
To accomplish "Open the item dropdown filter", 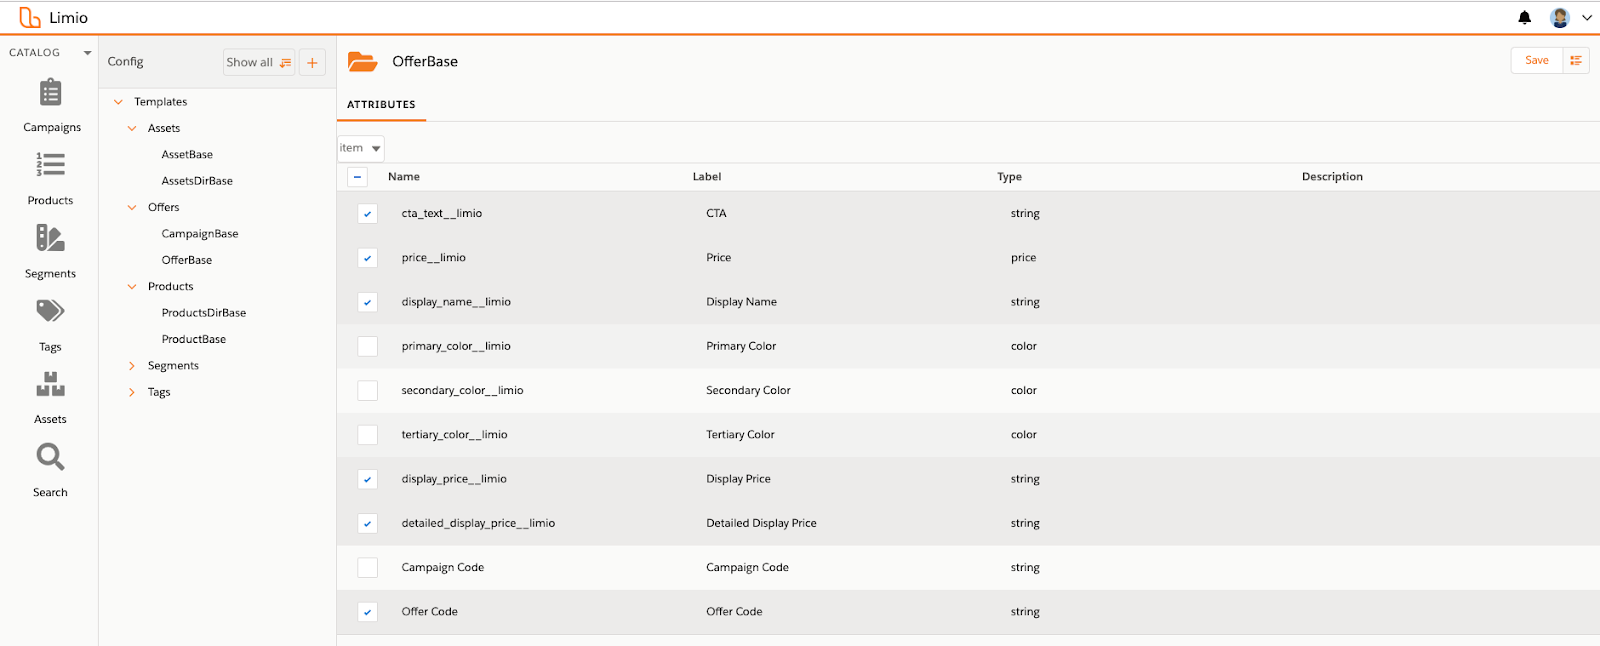I will (x=361, y=148).
